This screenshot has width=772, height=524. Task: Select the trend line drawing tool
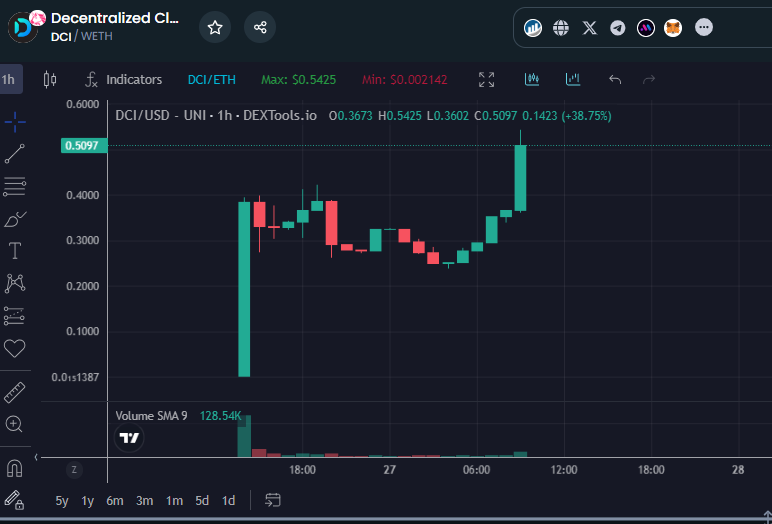15,154
